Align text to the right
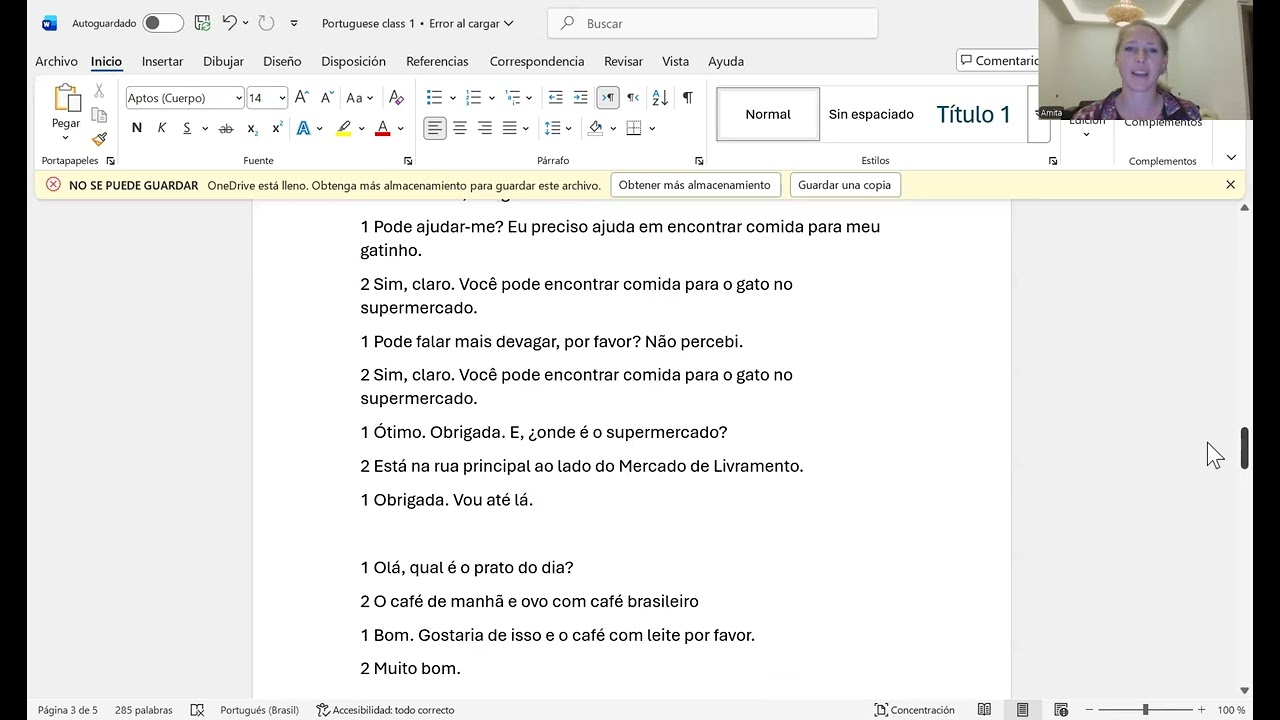 (x=485, y=128)
